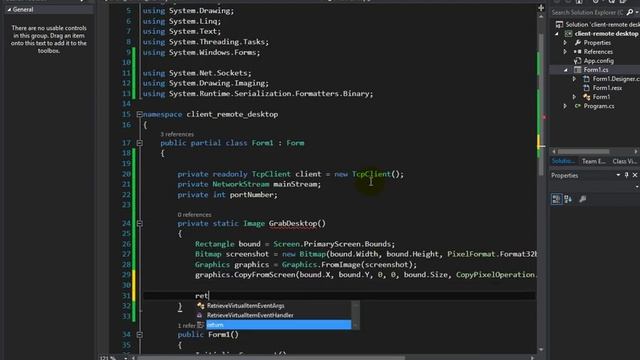Viewport: 640px width, 360px height.
Task: Click '0 references' CodeLens above GrabDesktop
Action: coord(194,215)
